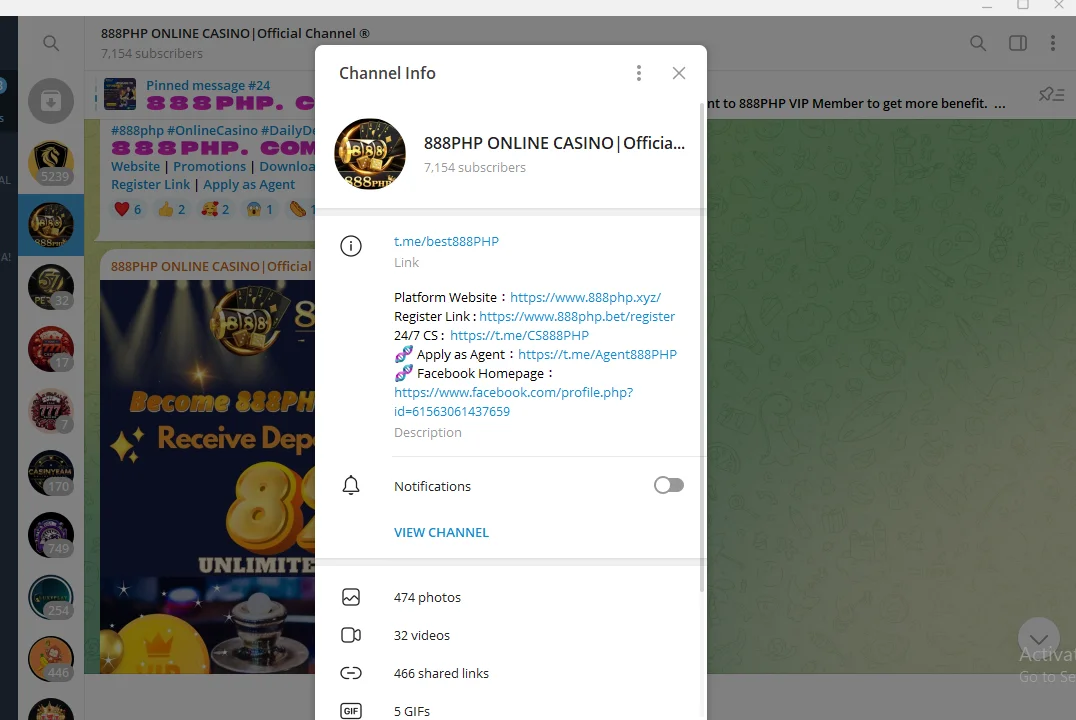
Task: Click the info circle icon beside the link
Action: (351, 246)
